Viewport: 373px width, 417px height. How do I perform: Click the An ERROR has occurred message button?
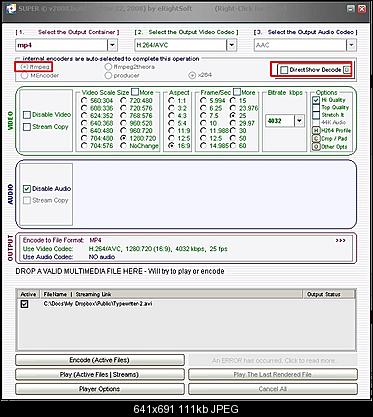273,360
